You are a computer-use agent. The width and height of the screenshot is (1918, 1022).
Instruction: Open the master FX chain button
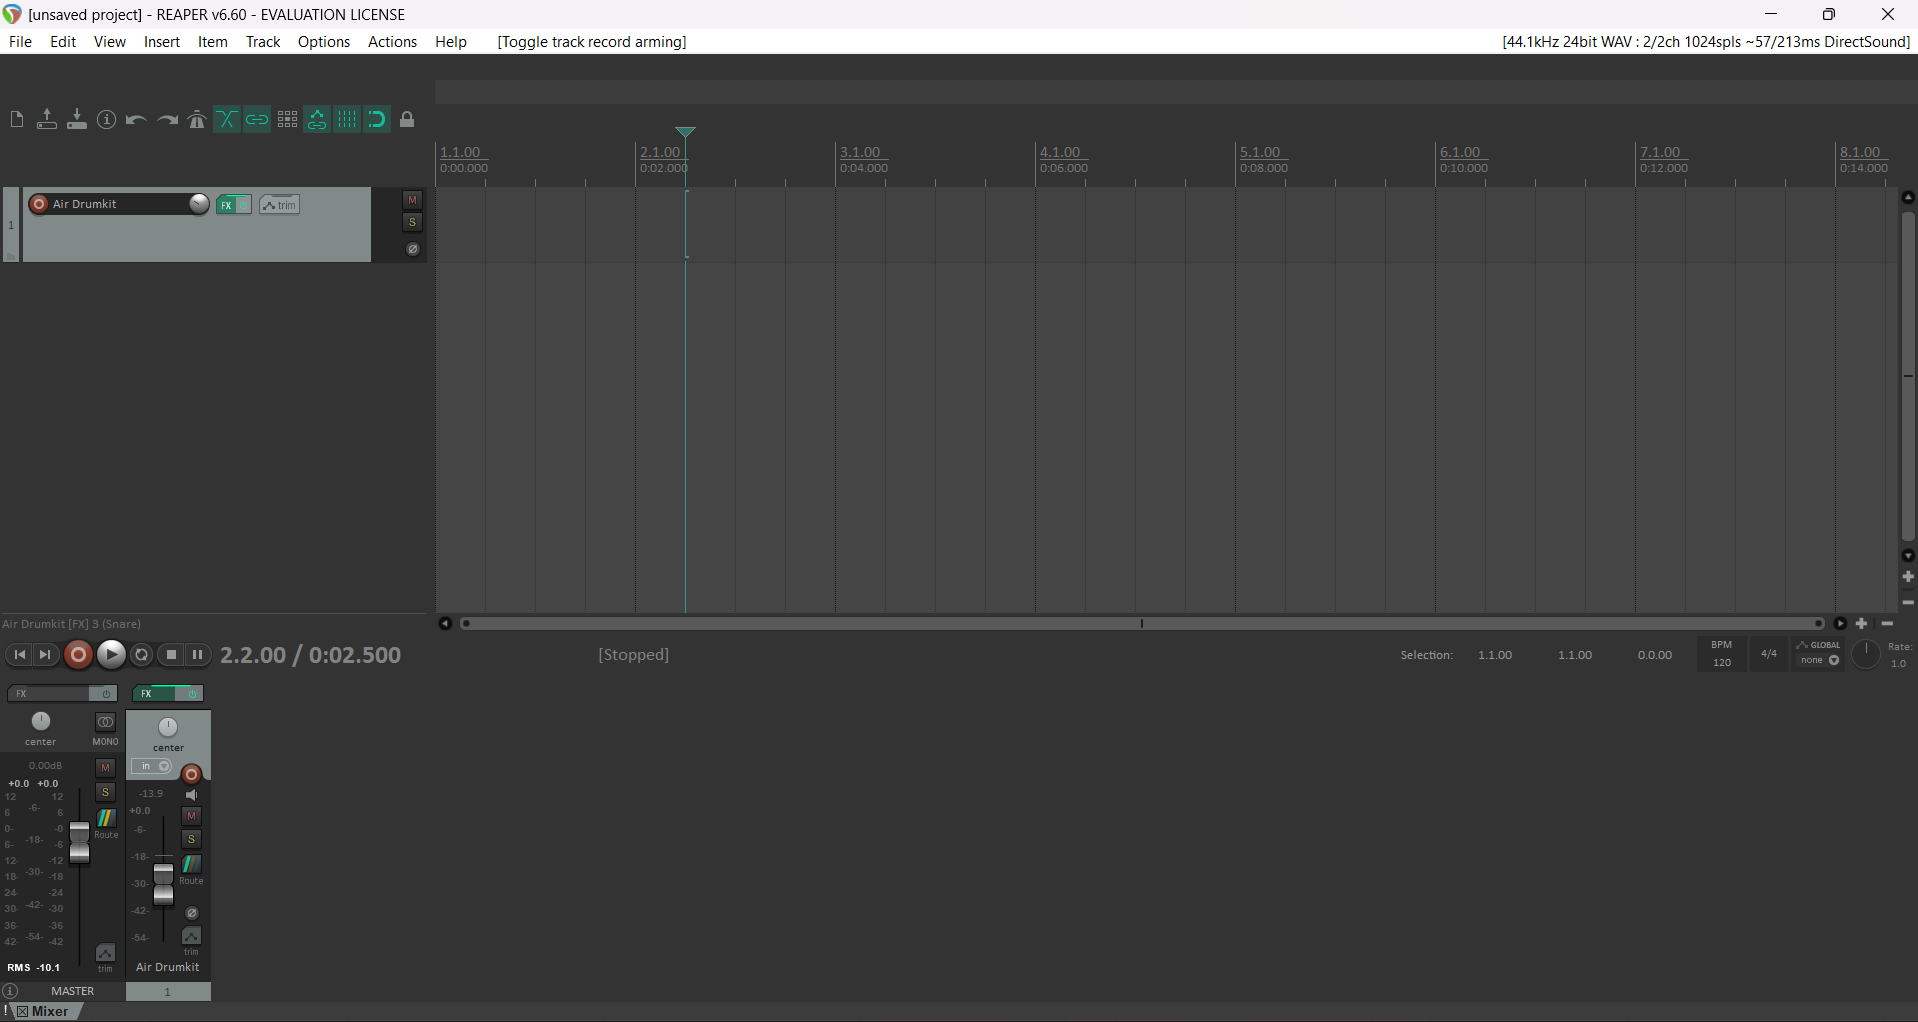[x=48, y=694]
